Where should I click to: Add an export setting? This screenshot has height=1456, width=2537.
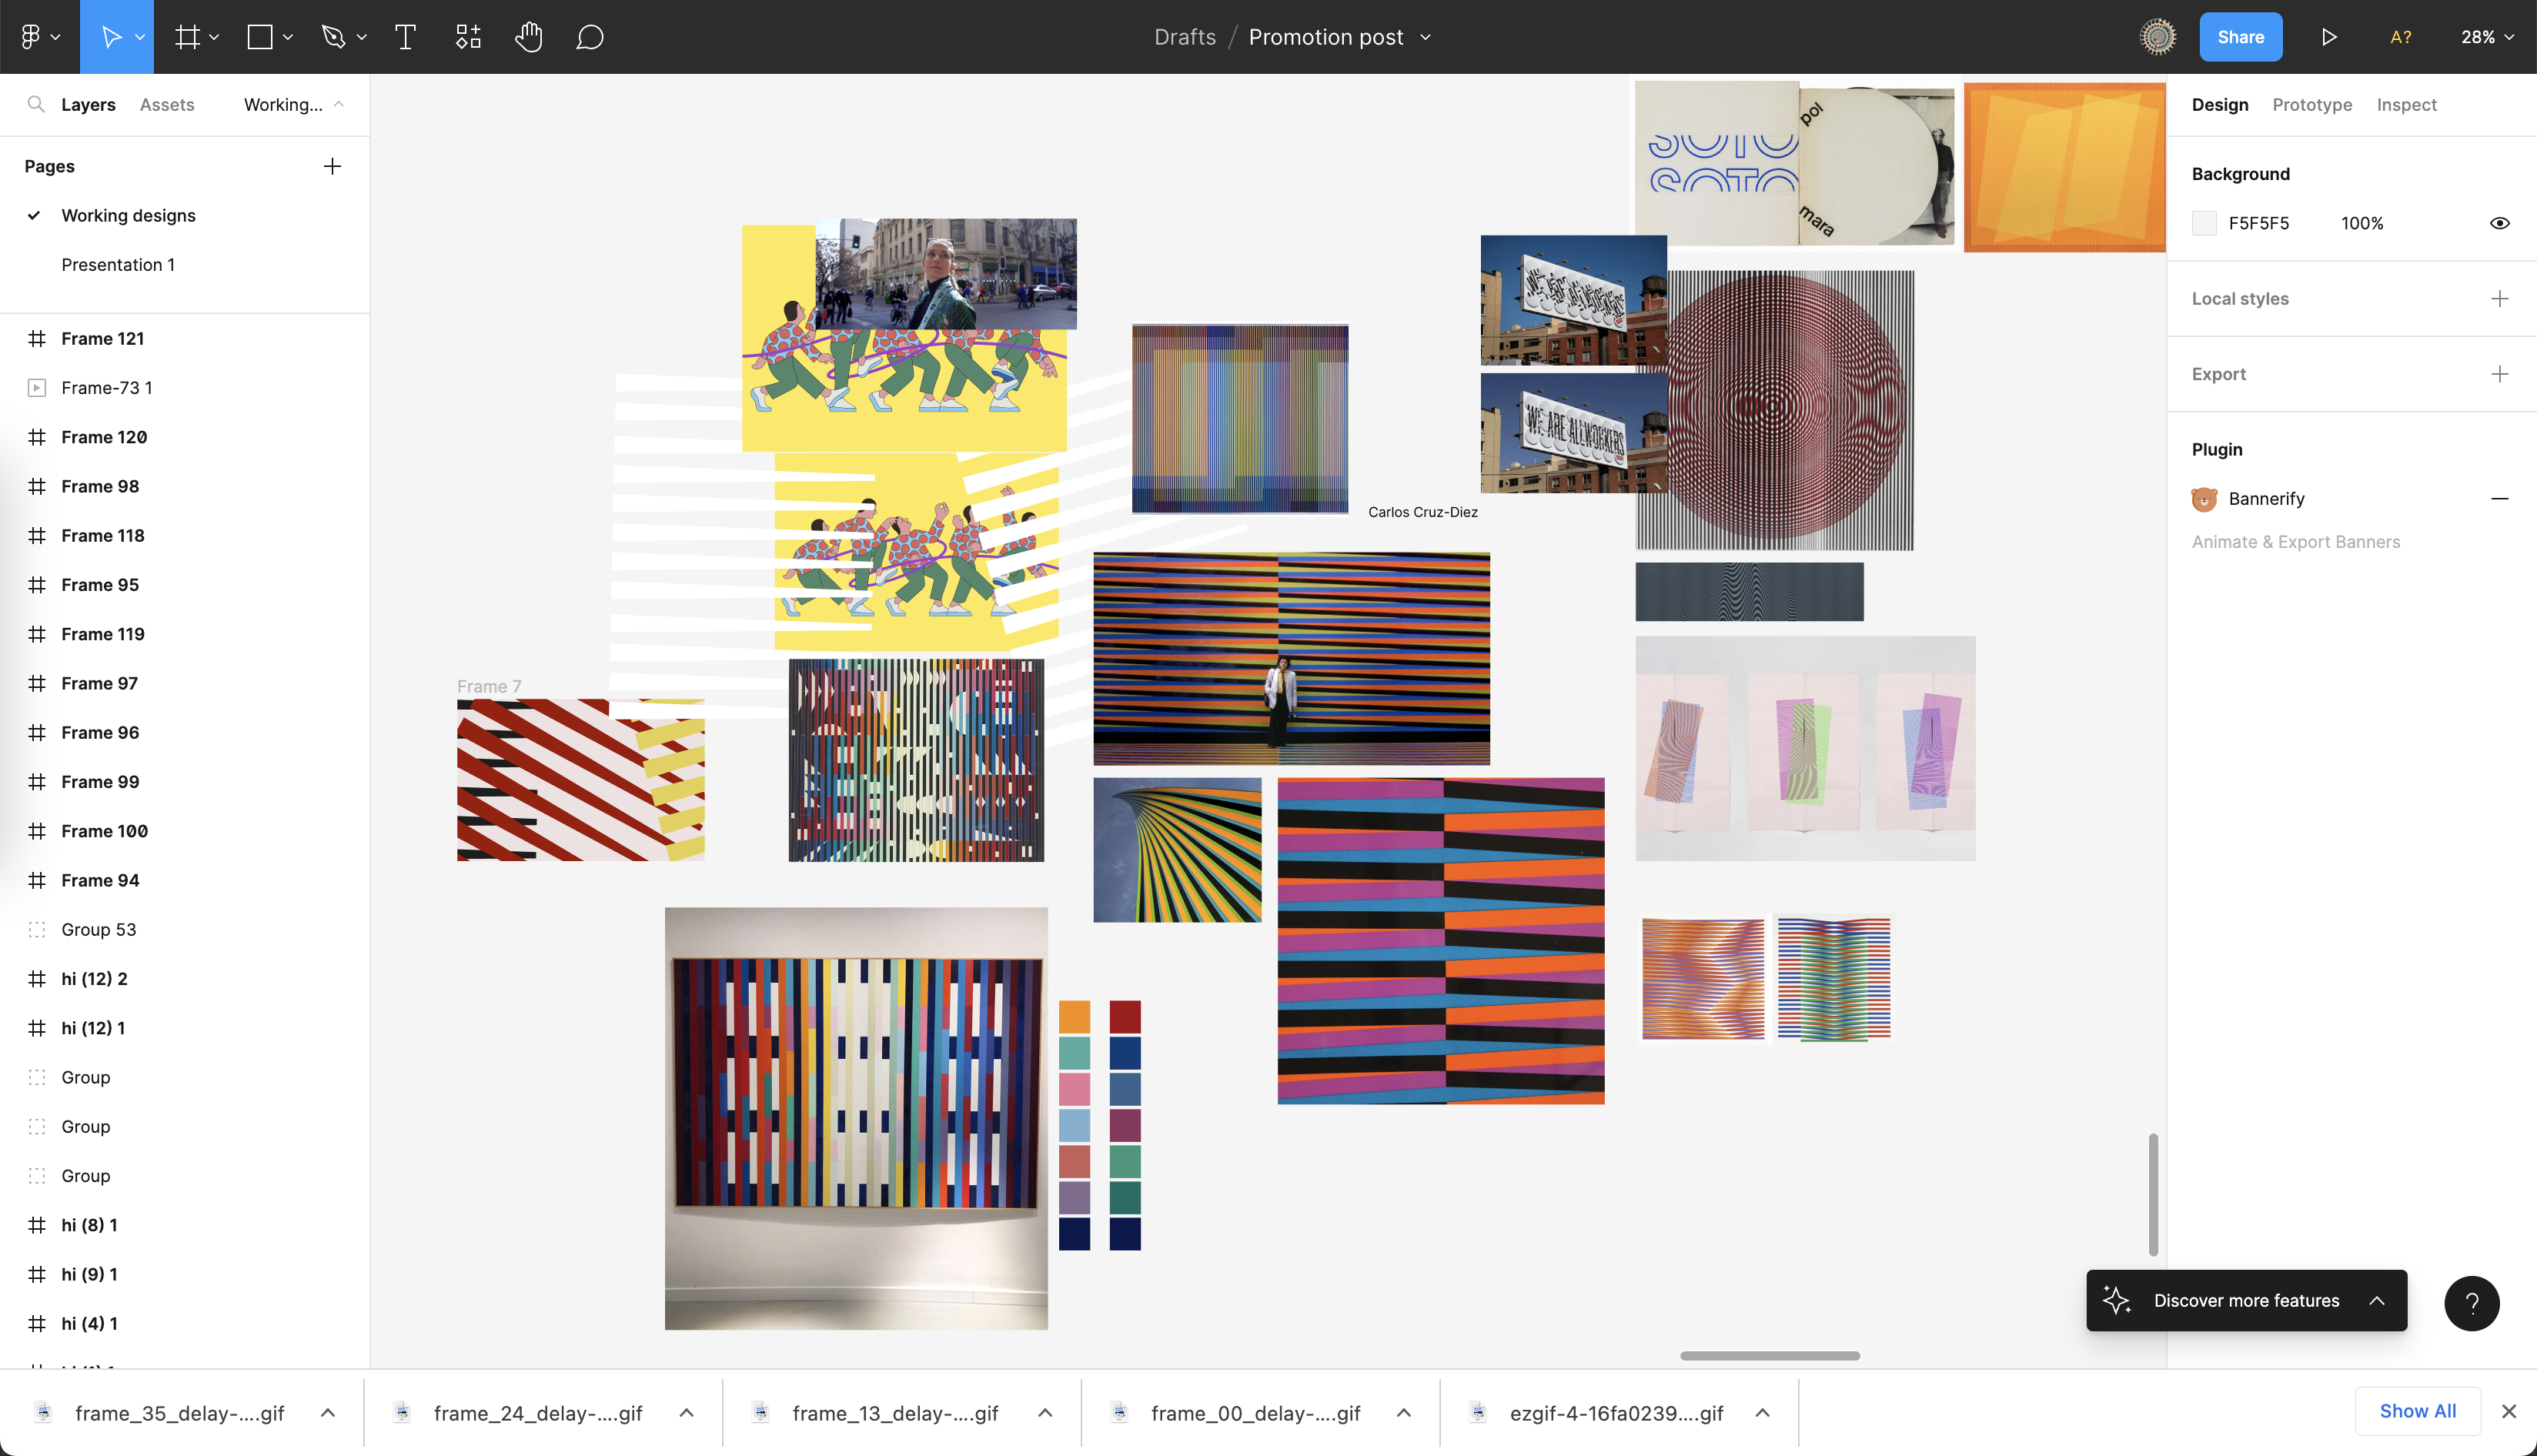[2499, 374]
